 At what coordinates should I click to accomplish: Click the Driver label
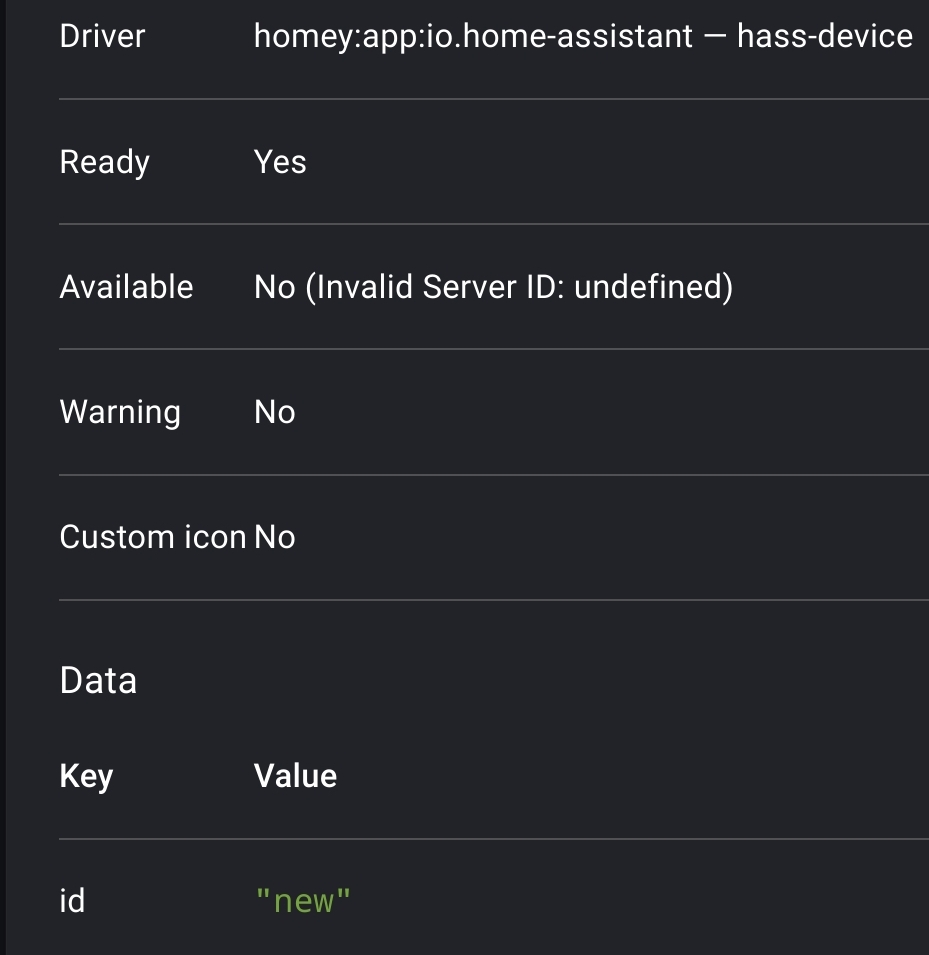click(102, 36)
